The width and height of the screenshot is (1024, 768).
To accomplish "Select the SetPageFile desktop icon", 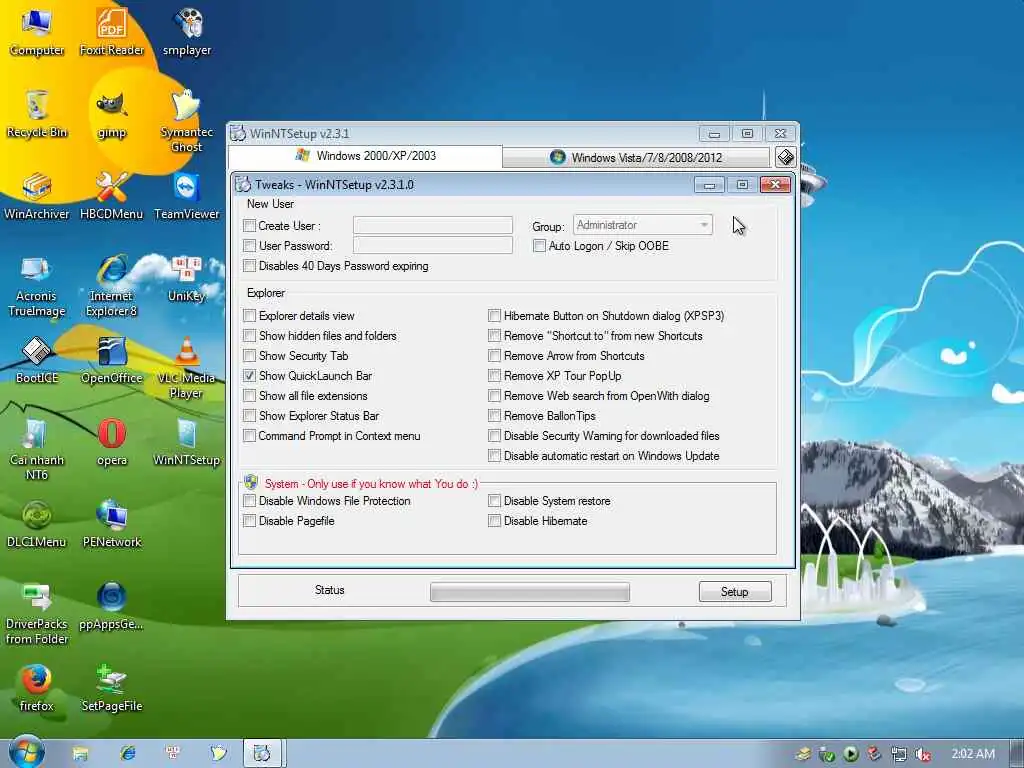I will pyautogui.click(x=112, y=688).
